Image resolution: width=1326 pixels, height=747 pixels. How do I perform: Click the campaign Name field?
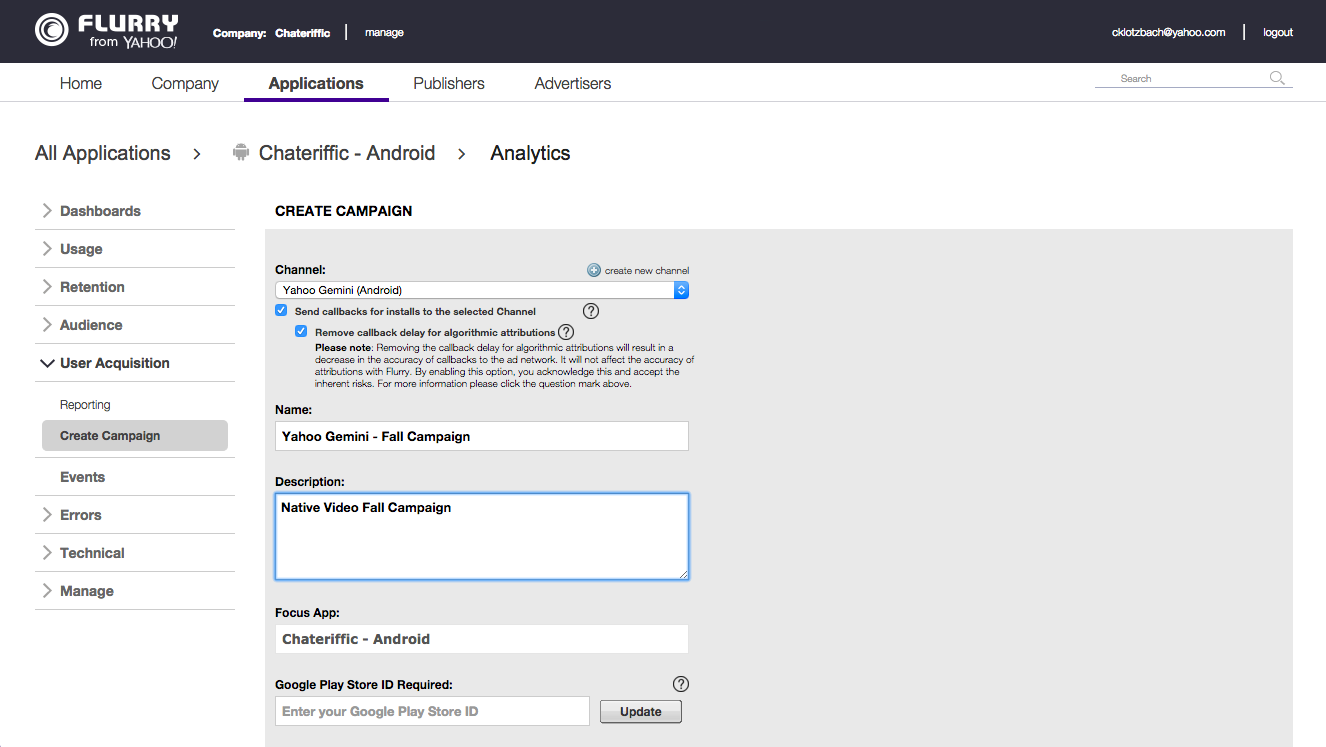pos(482,436)
